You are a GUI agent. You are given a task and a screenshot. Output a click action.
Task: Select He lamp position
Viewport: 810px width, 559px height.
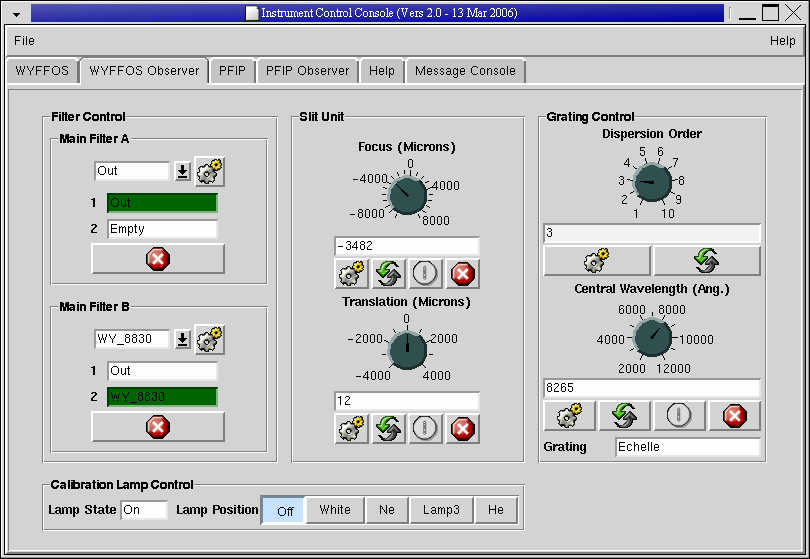[x=496, y=510]
